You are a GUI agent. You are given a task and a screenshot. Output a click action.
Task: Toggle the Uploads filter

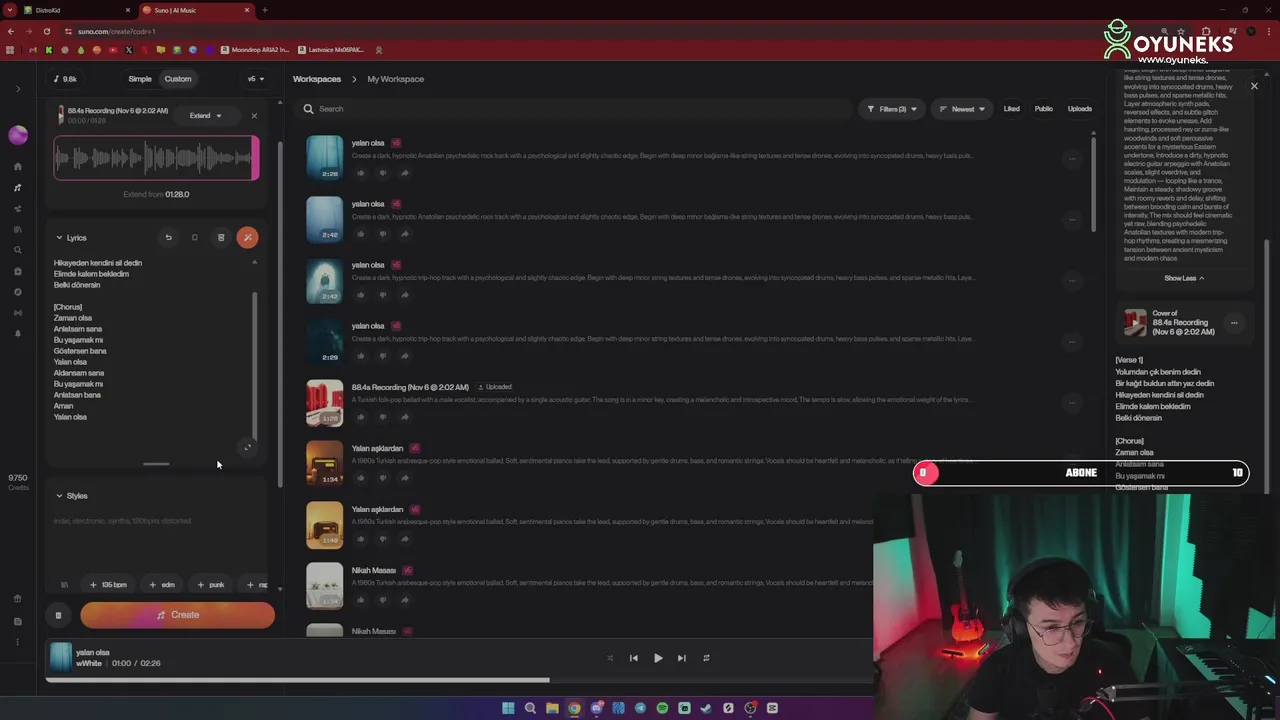coord(1080,109)
